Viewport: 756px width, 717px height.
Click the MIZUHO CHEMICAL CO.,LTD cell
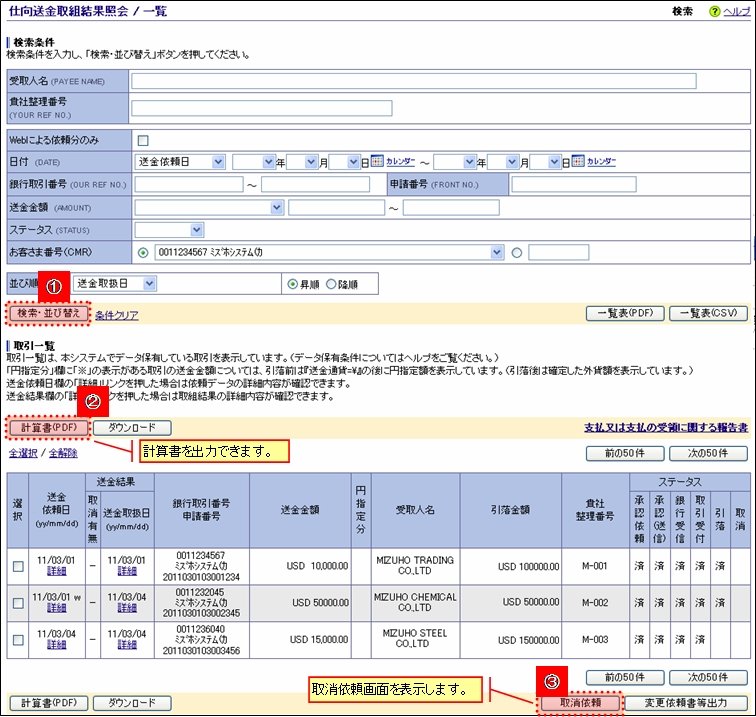[415, 602]
